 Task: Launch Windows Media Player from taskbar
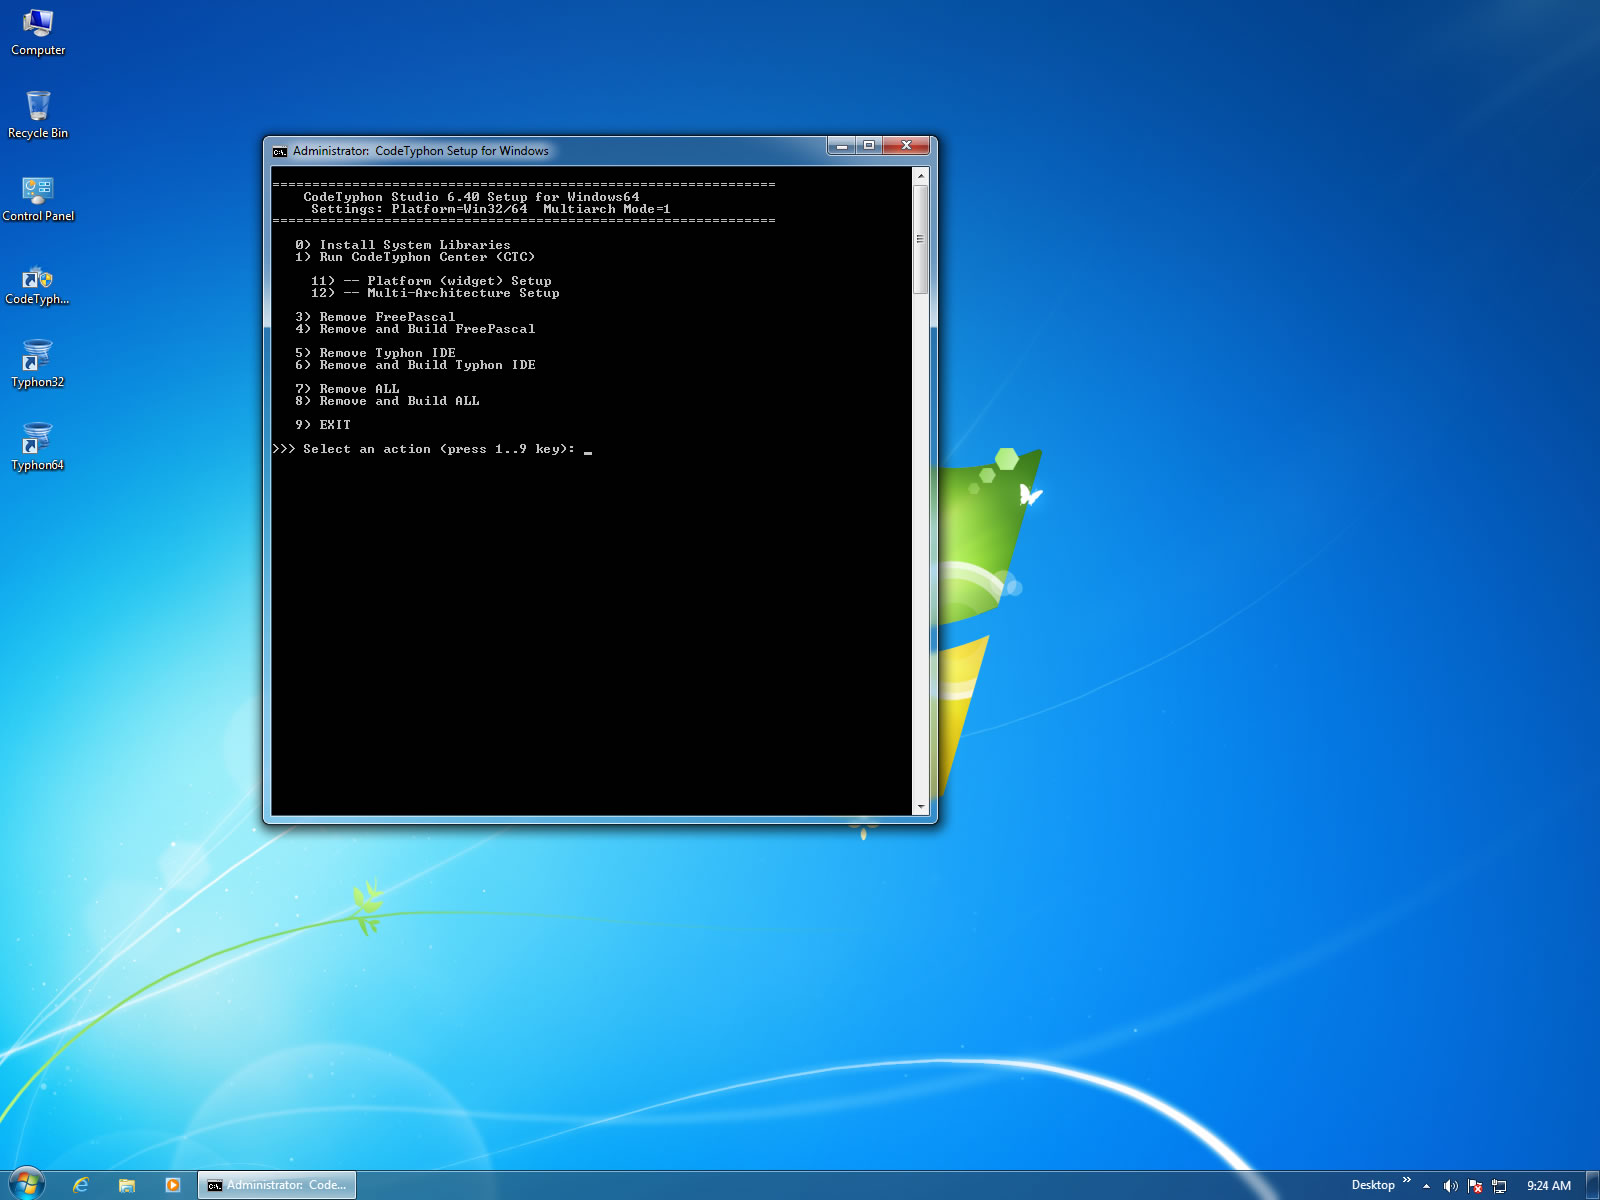click(x=173, y=1185)
